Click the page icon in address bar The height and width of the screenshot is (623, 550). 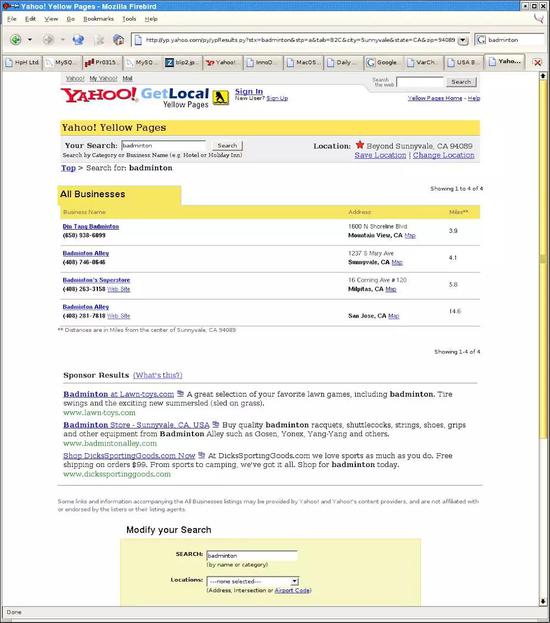click(x=138, y=40)
